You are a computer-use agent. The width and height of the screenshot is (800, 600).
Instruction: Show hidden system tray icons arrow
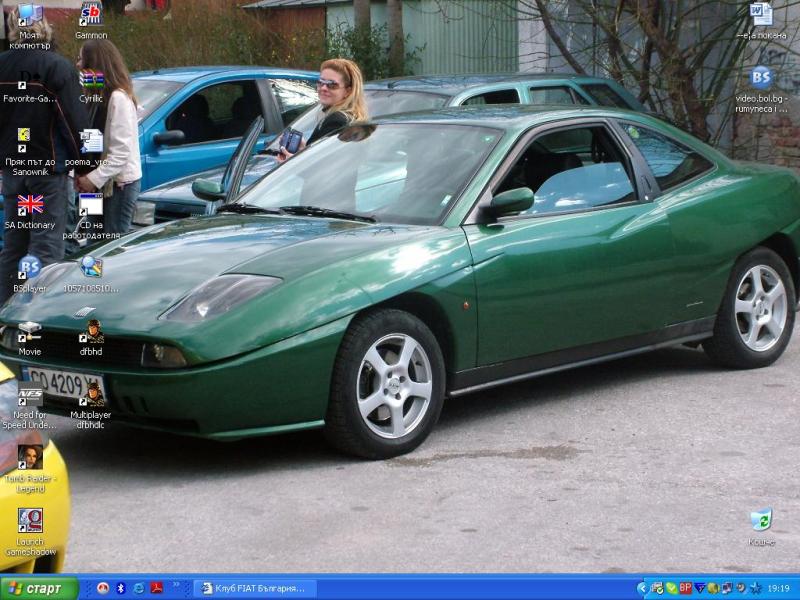point(641,588)
